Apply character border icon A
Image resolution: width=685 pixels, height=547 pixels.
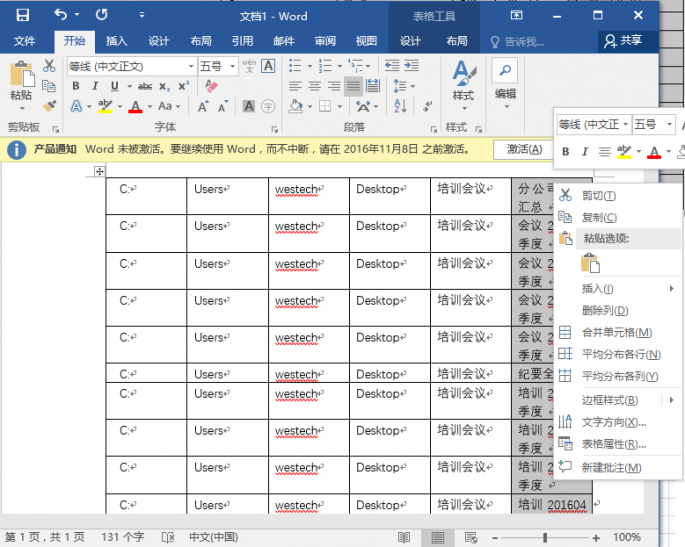(268, 66)
